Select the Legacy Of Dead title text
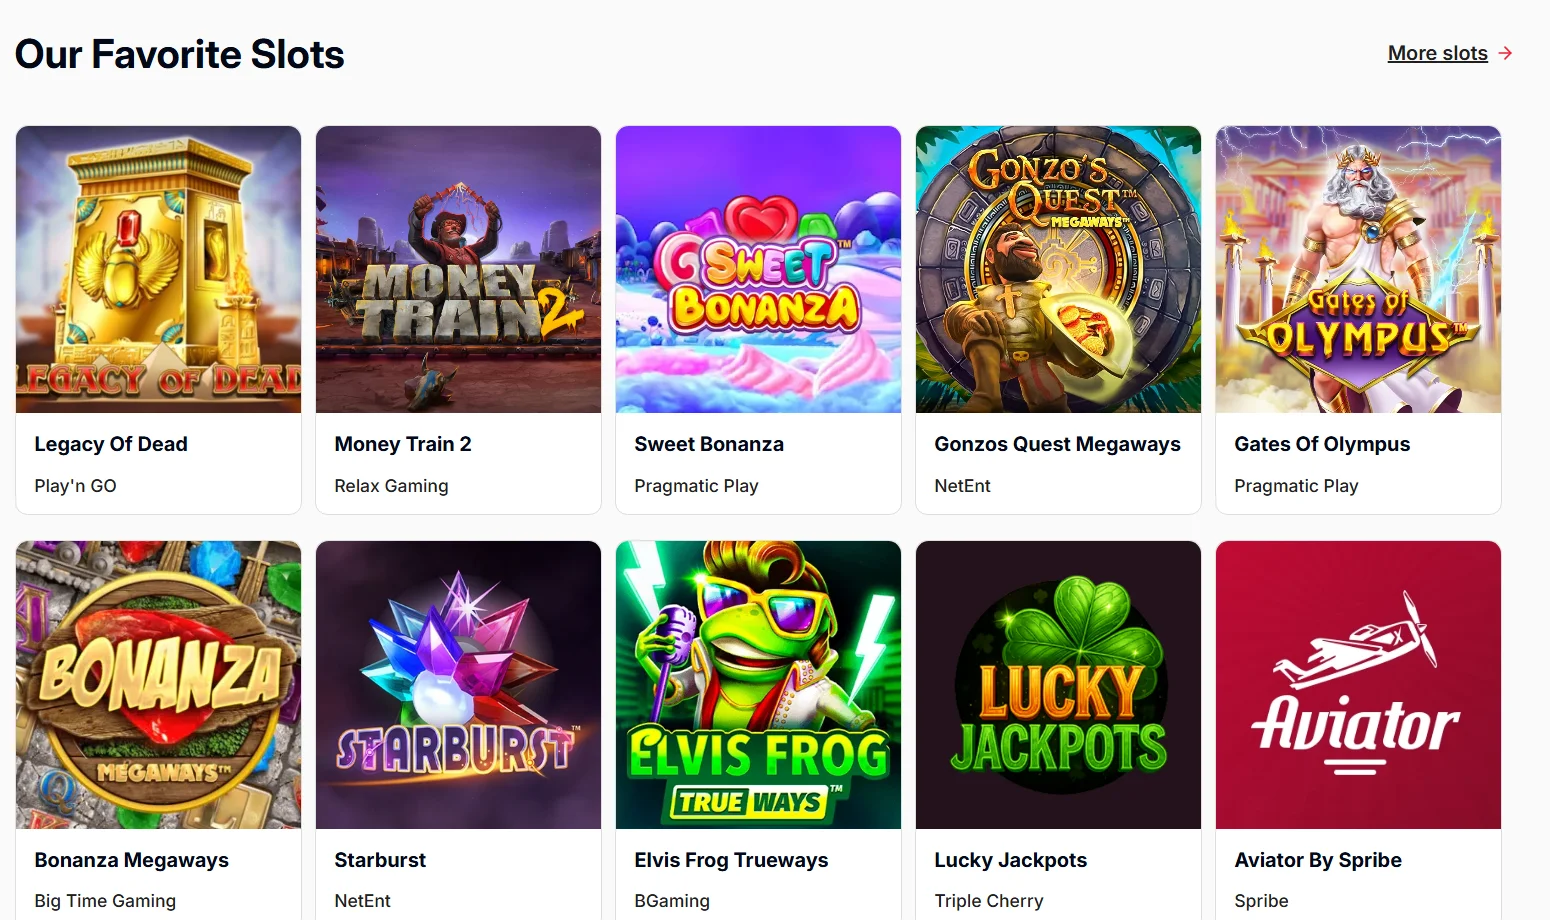 pyautogui.click(x=111, y=444)
